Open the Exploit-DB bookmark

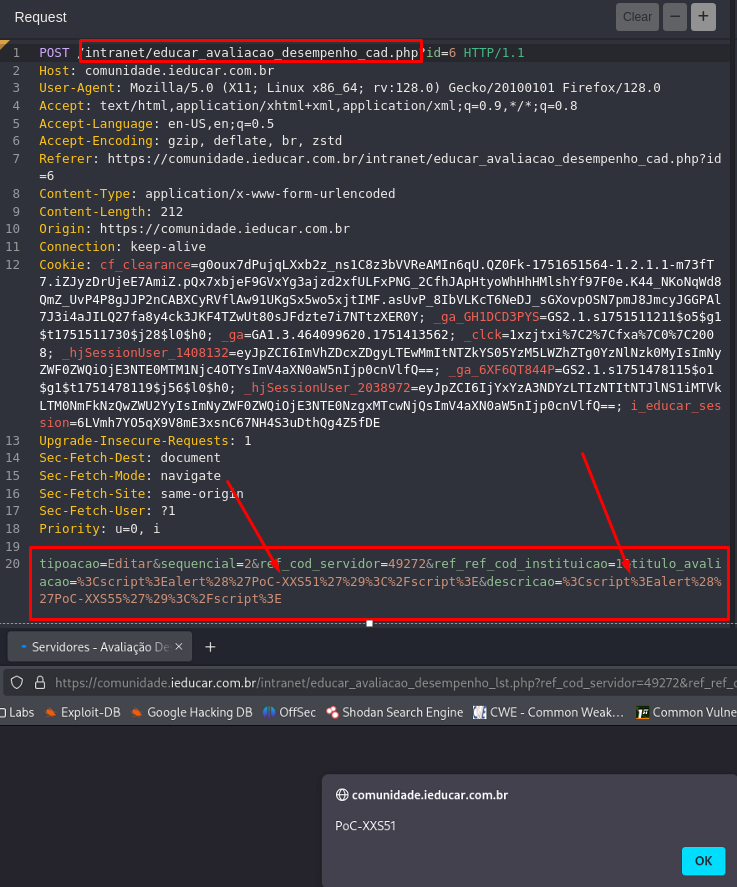83,712
